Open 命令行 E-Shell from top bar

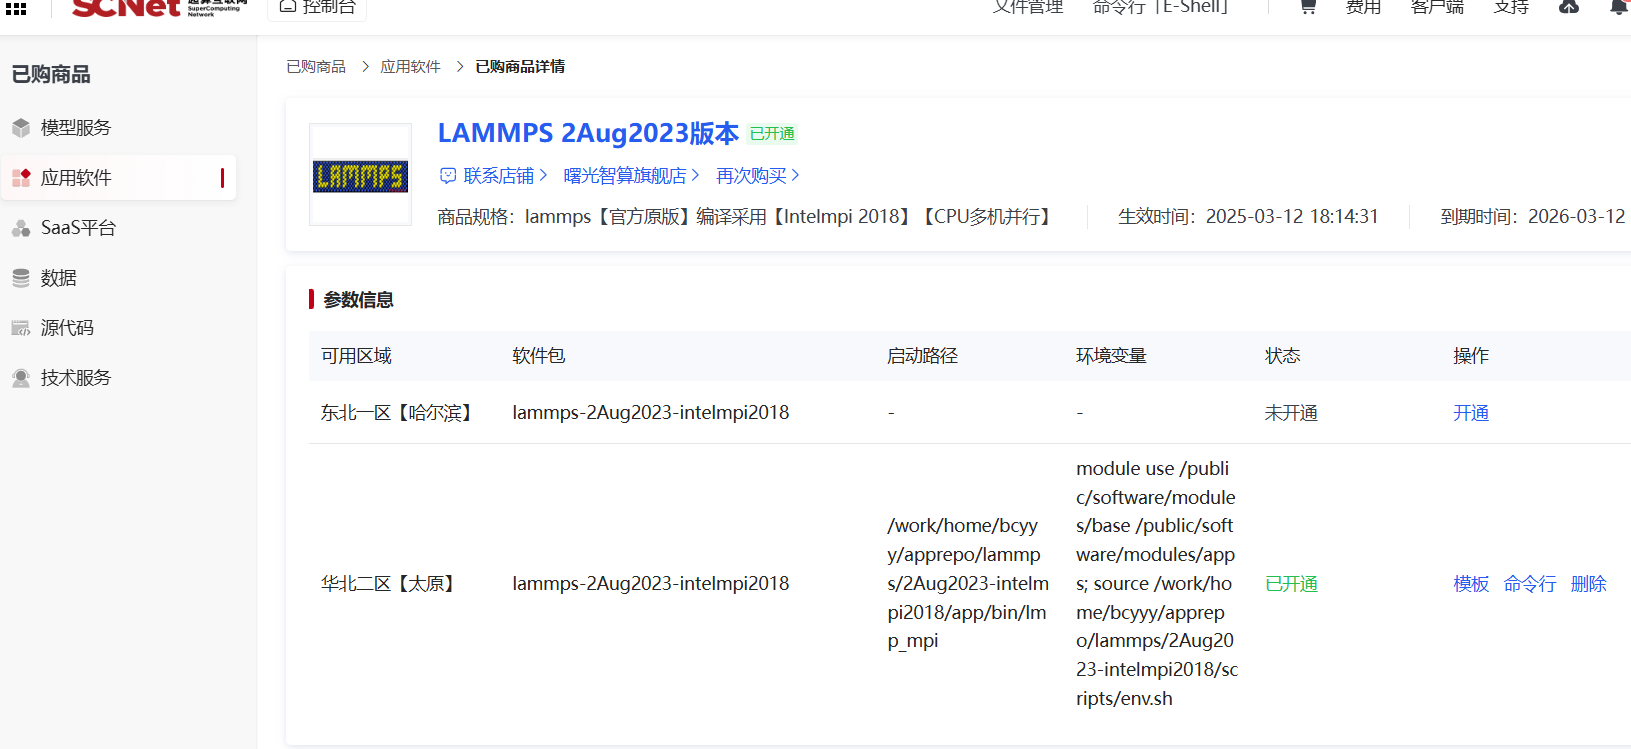1160,8
